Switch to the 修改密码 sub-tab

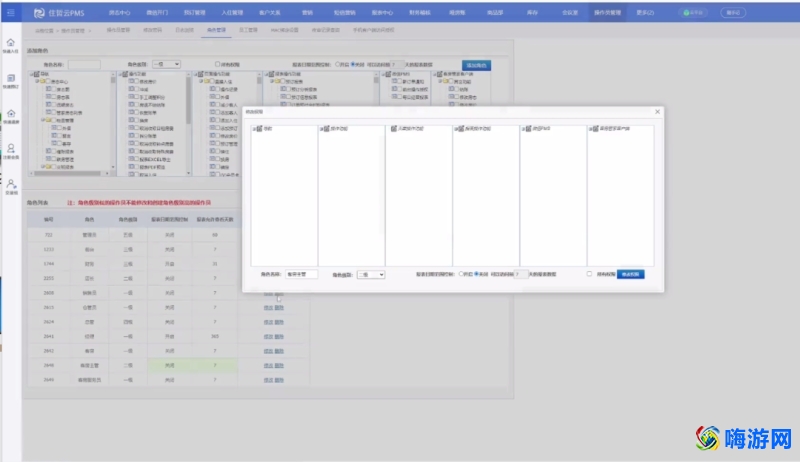[153, 30]
